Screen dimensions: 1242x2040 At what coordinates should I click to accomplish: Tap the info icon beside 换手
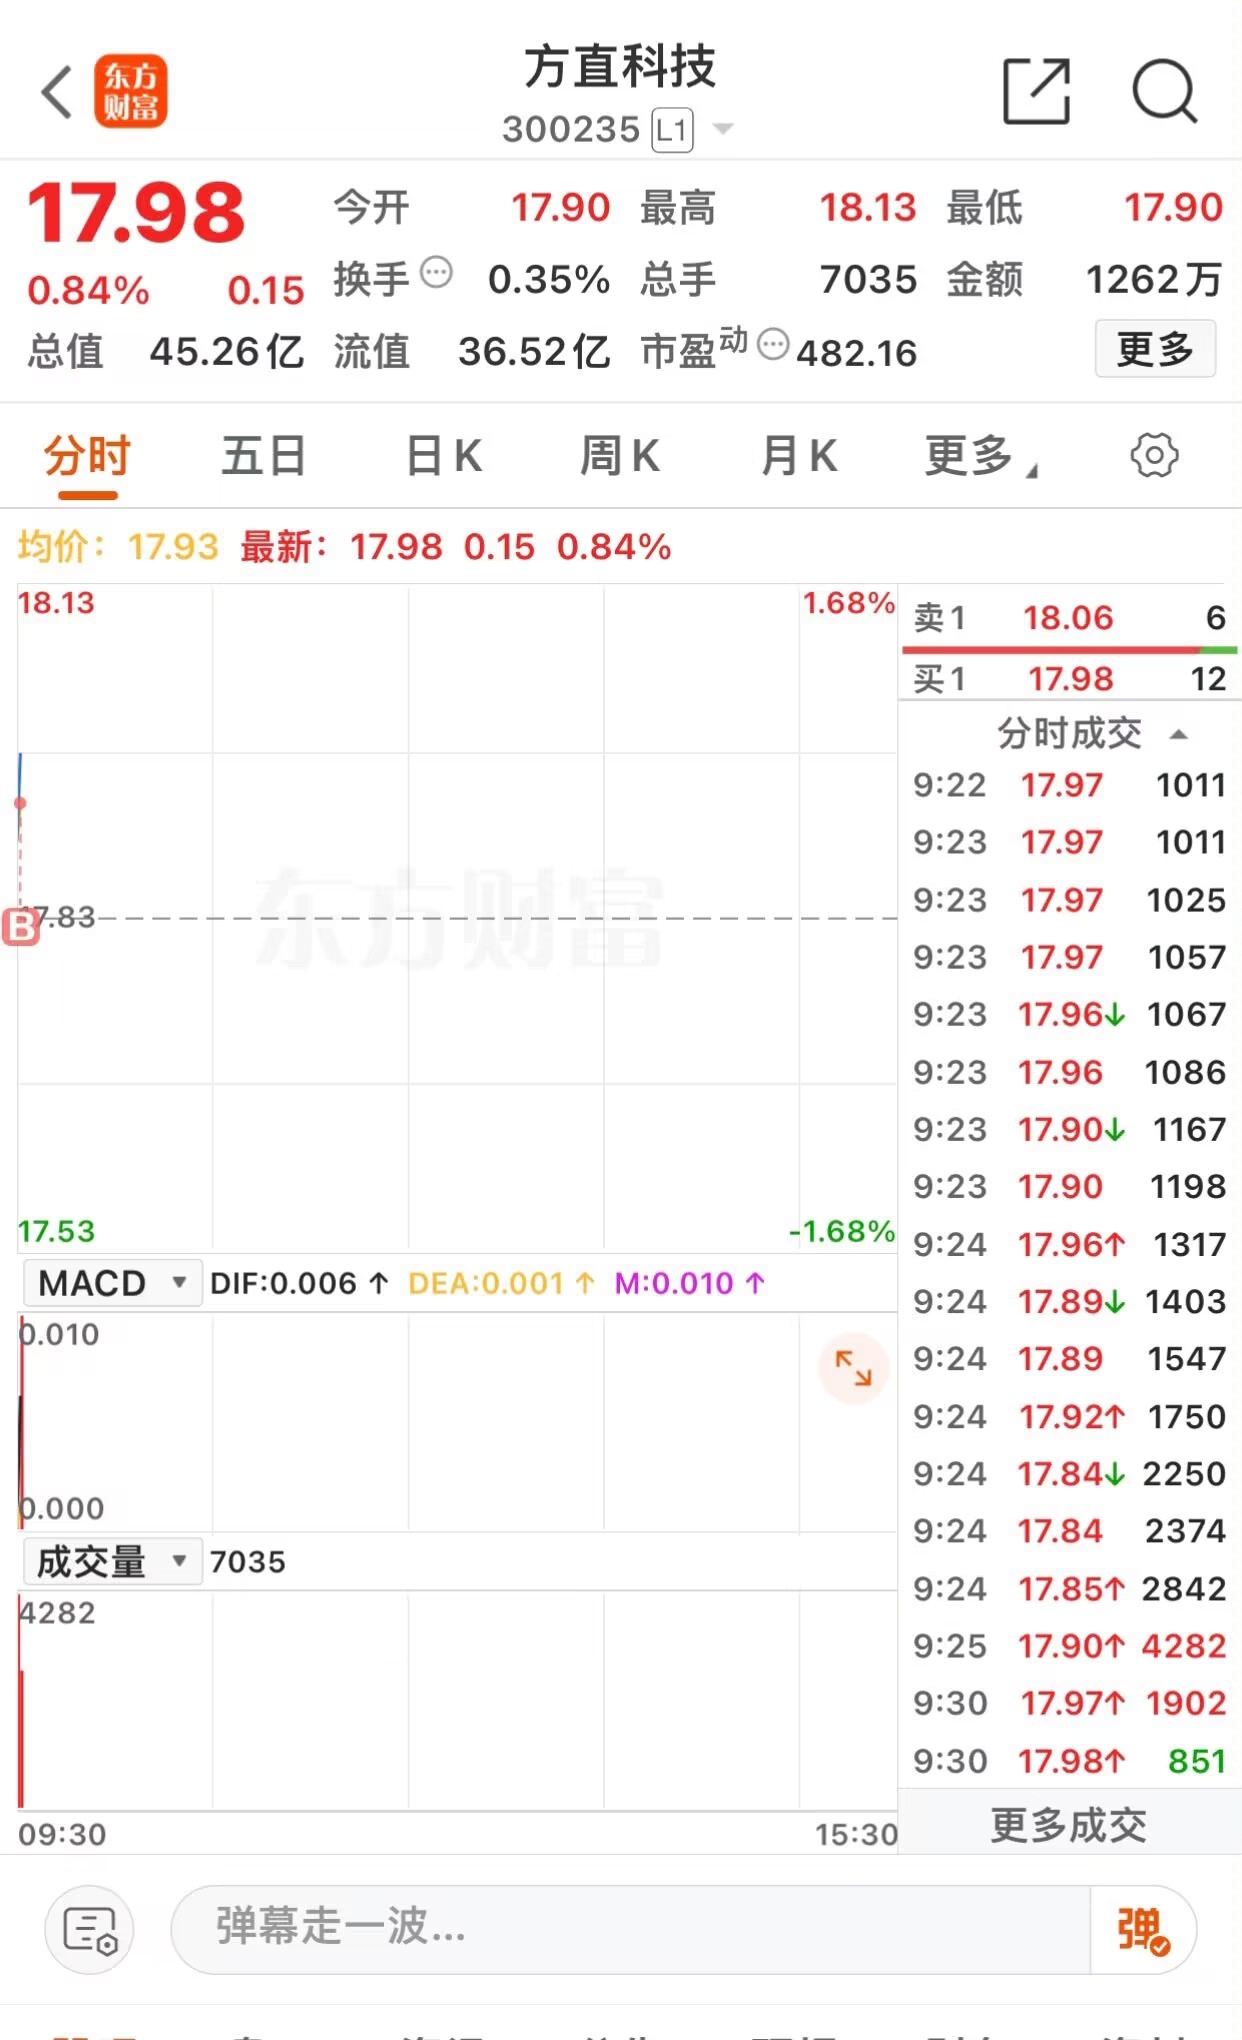click(x=436, y=272)
